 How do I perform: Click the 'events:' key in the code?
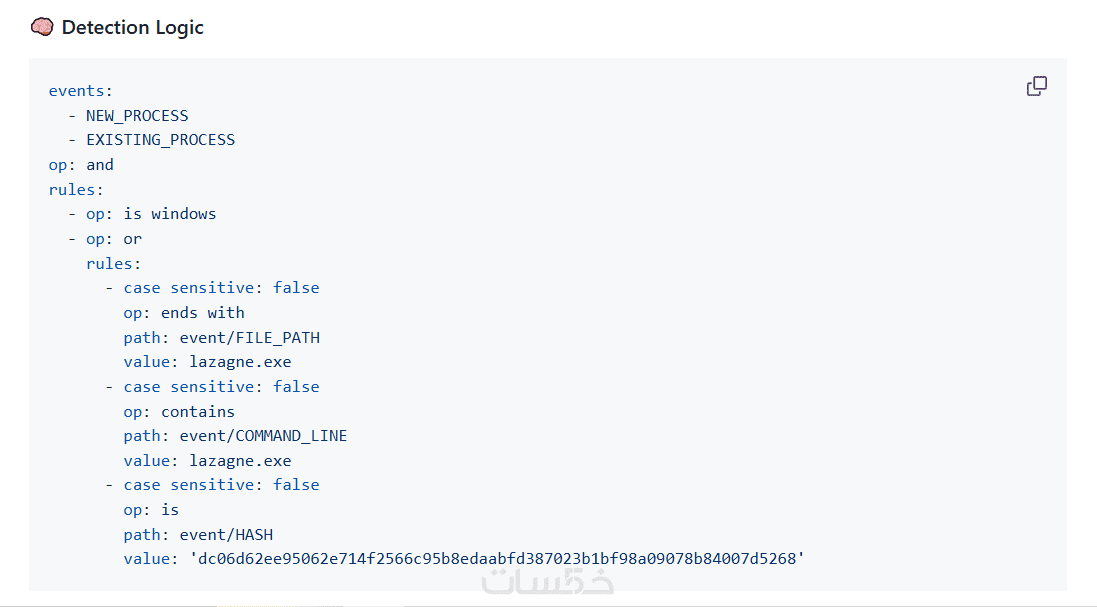(80, 91)
